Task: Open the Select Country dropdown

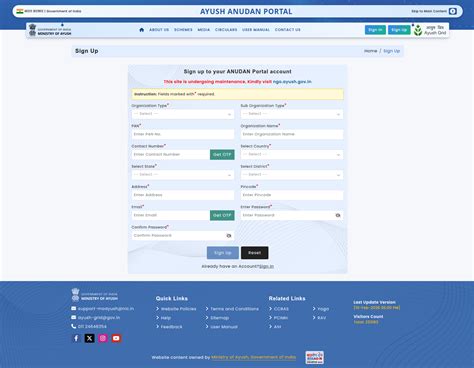Action: 292,155
